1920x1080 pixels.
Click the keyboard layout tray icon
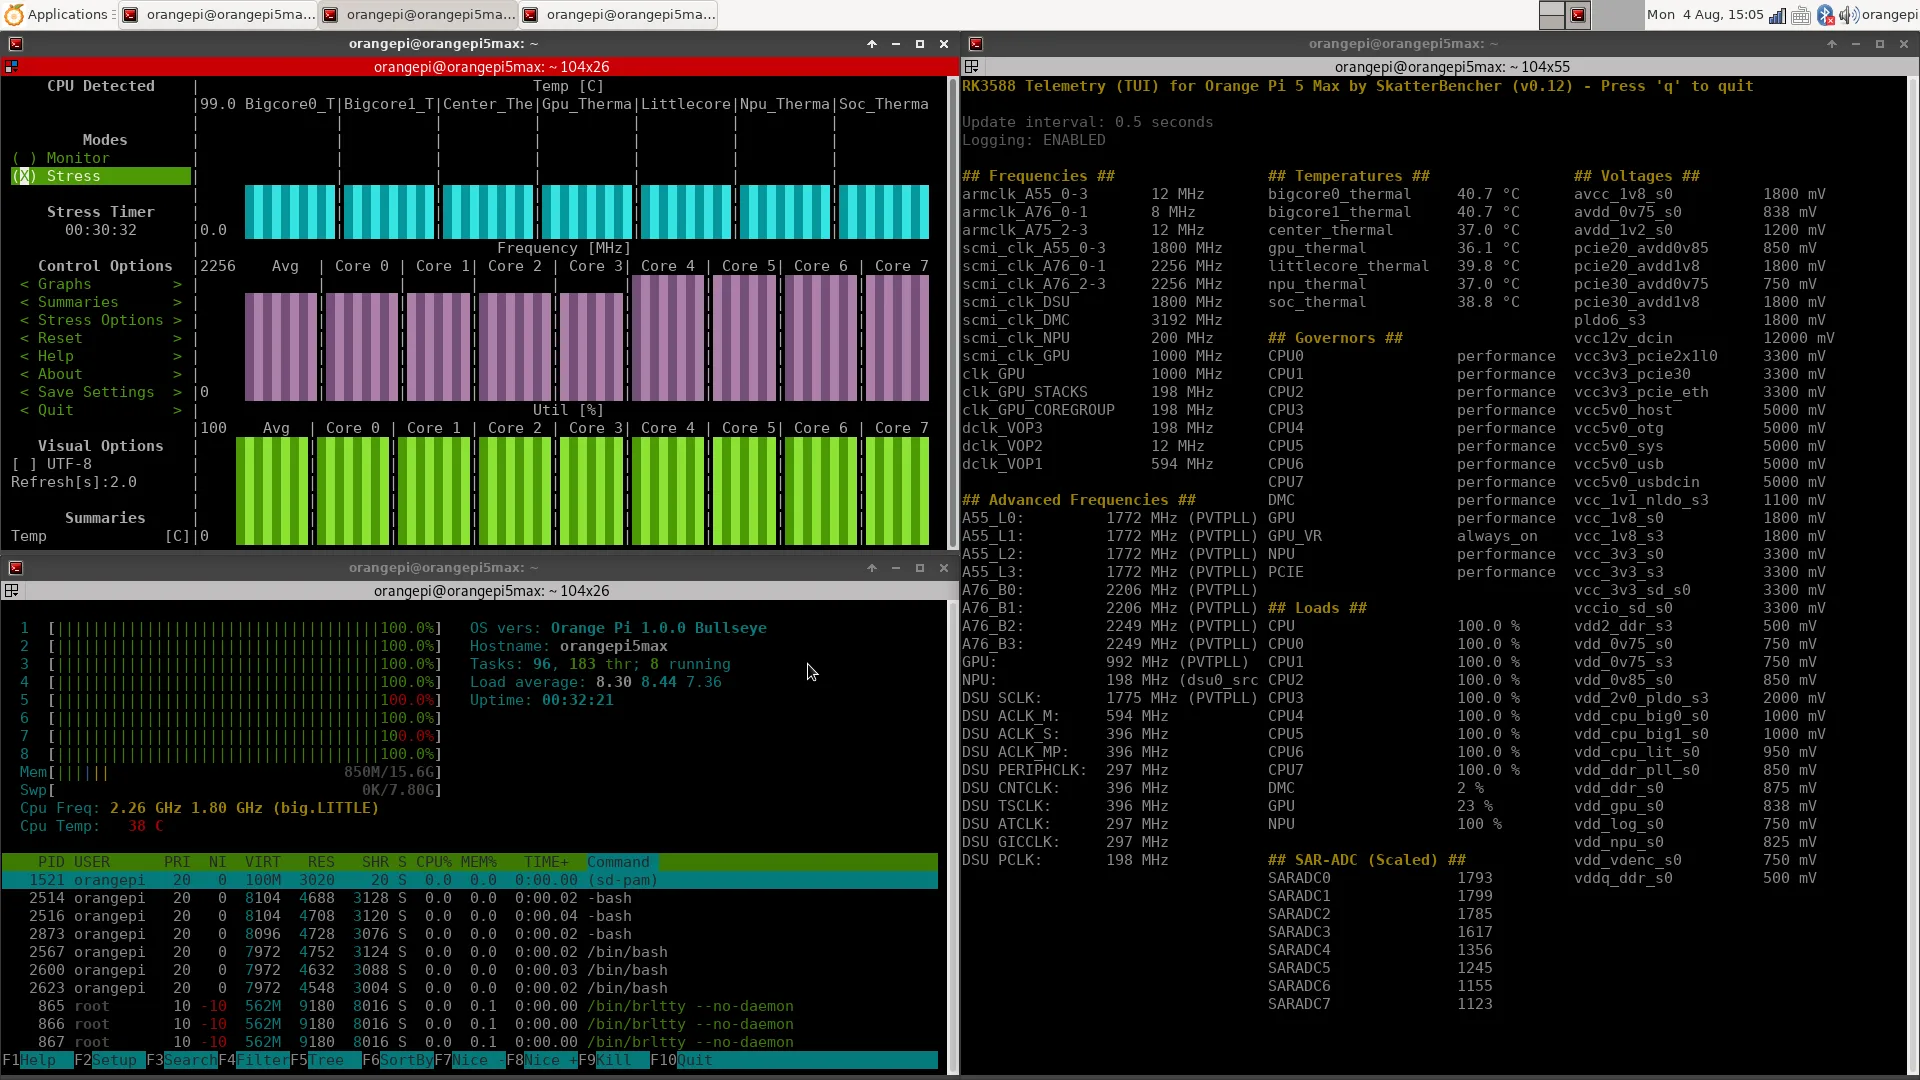coord(1801,15)
